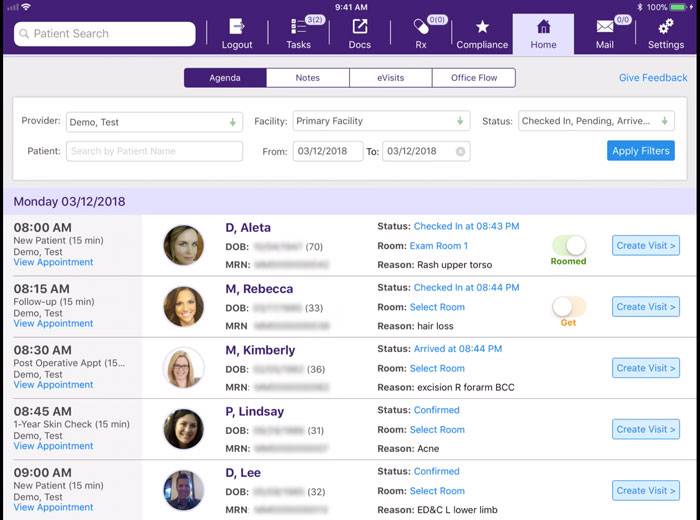The image size is (700, 520).
Task: Change Exam Room 1 for D, Aleta
Action: click(439, 246)
